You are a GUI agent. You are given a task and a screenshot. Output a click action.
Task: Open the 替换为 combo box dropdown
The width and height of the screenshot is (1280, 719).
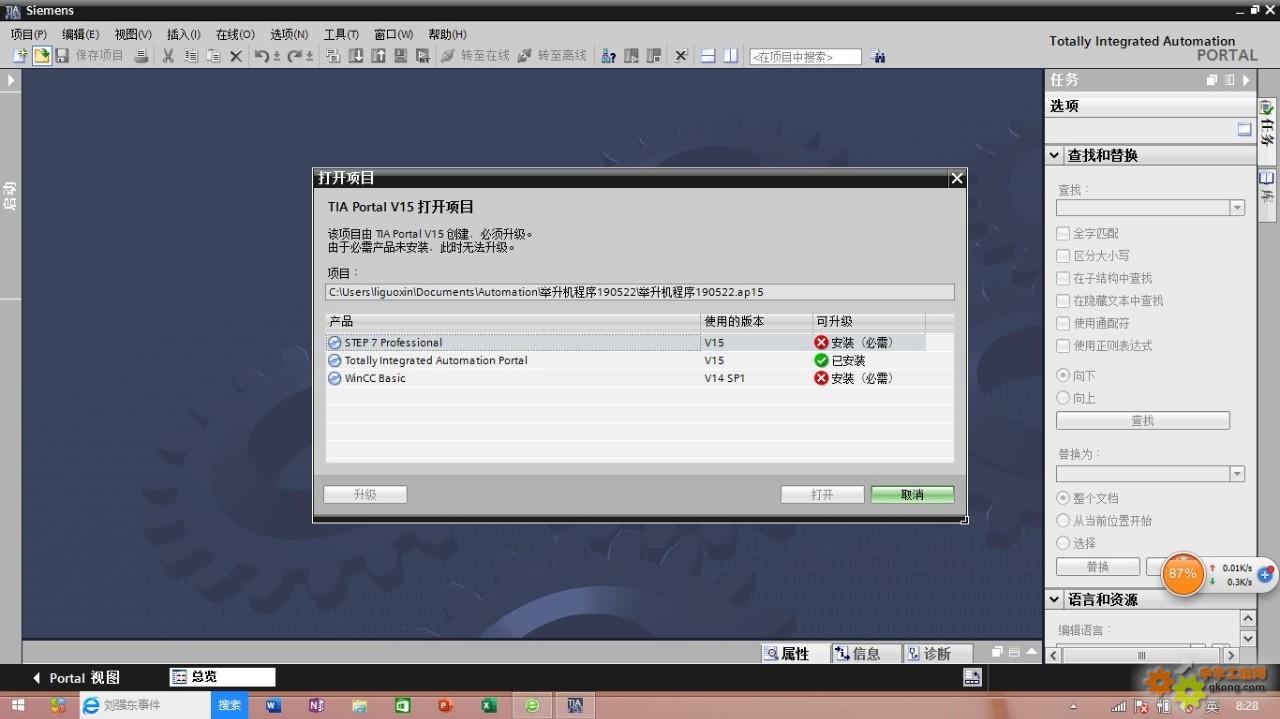click(x=1237, y=473)
